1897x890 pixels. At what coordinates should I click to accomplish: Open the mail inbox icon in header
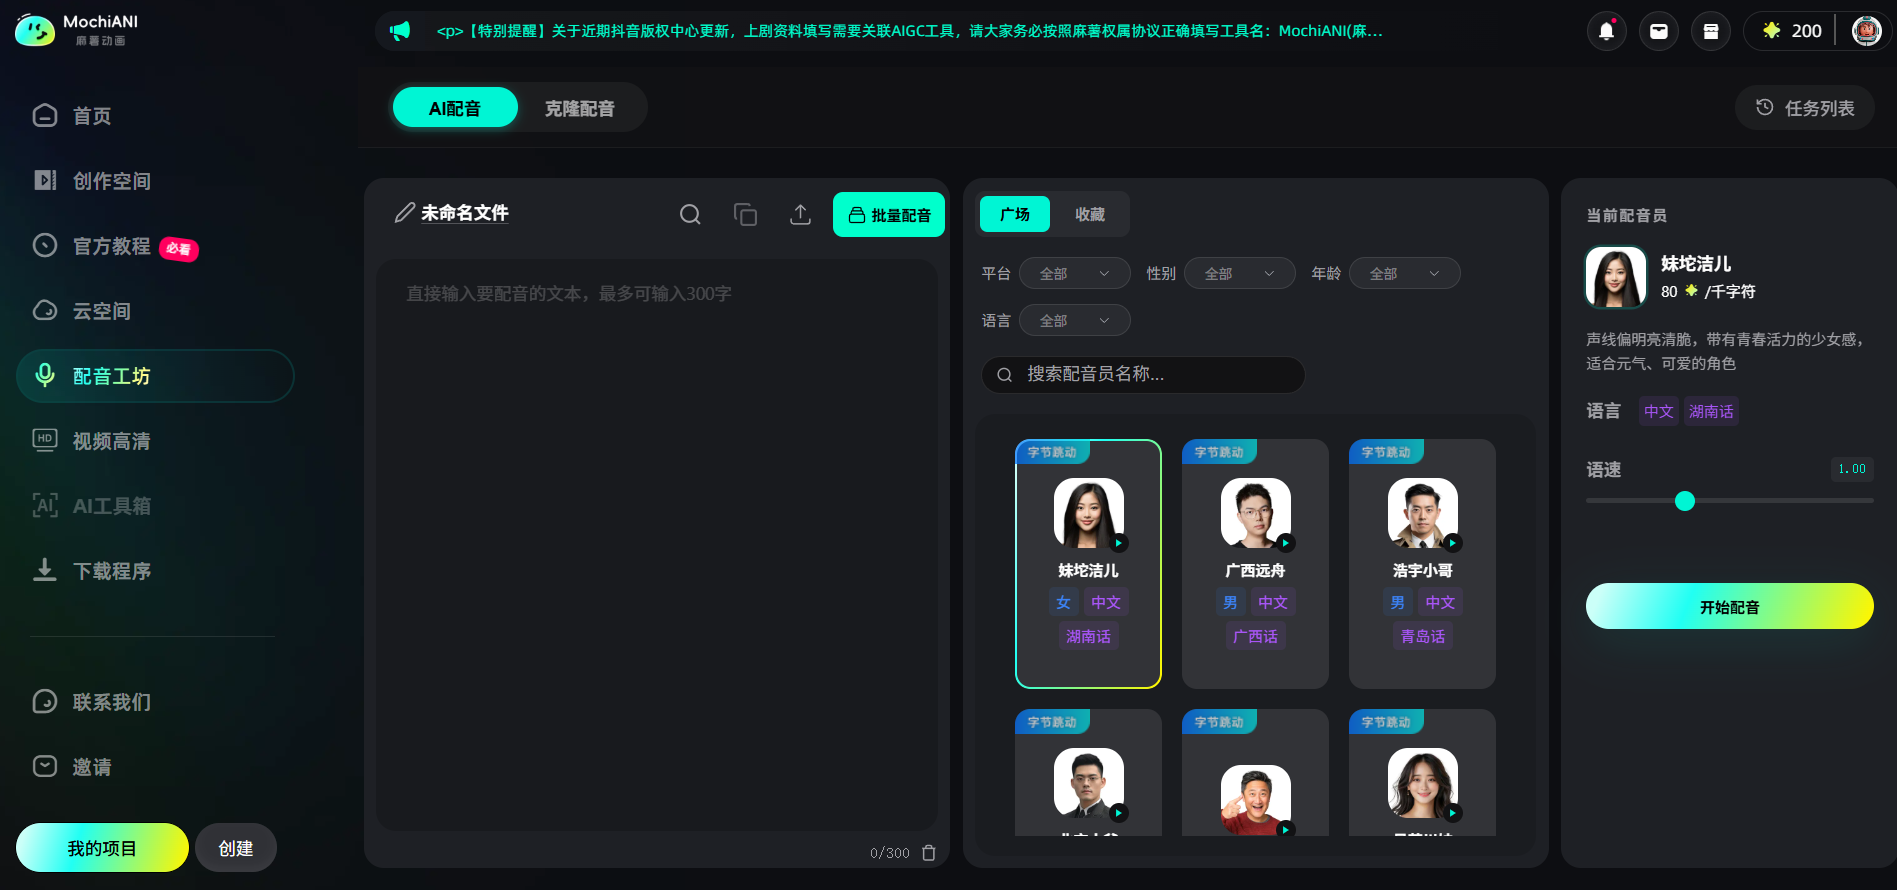click(x=1659, y=31)
